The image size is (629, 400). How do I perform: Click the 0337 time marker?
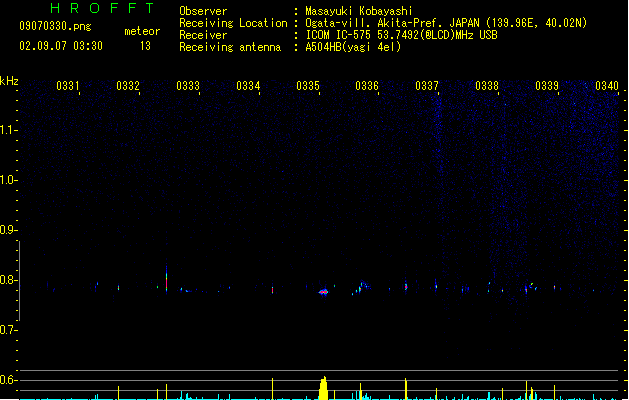427,86
